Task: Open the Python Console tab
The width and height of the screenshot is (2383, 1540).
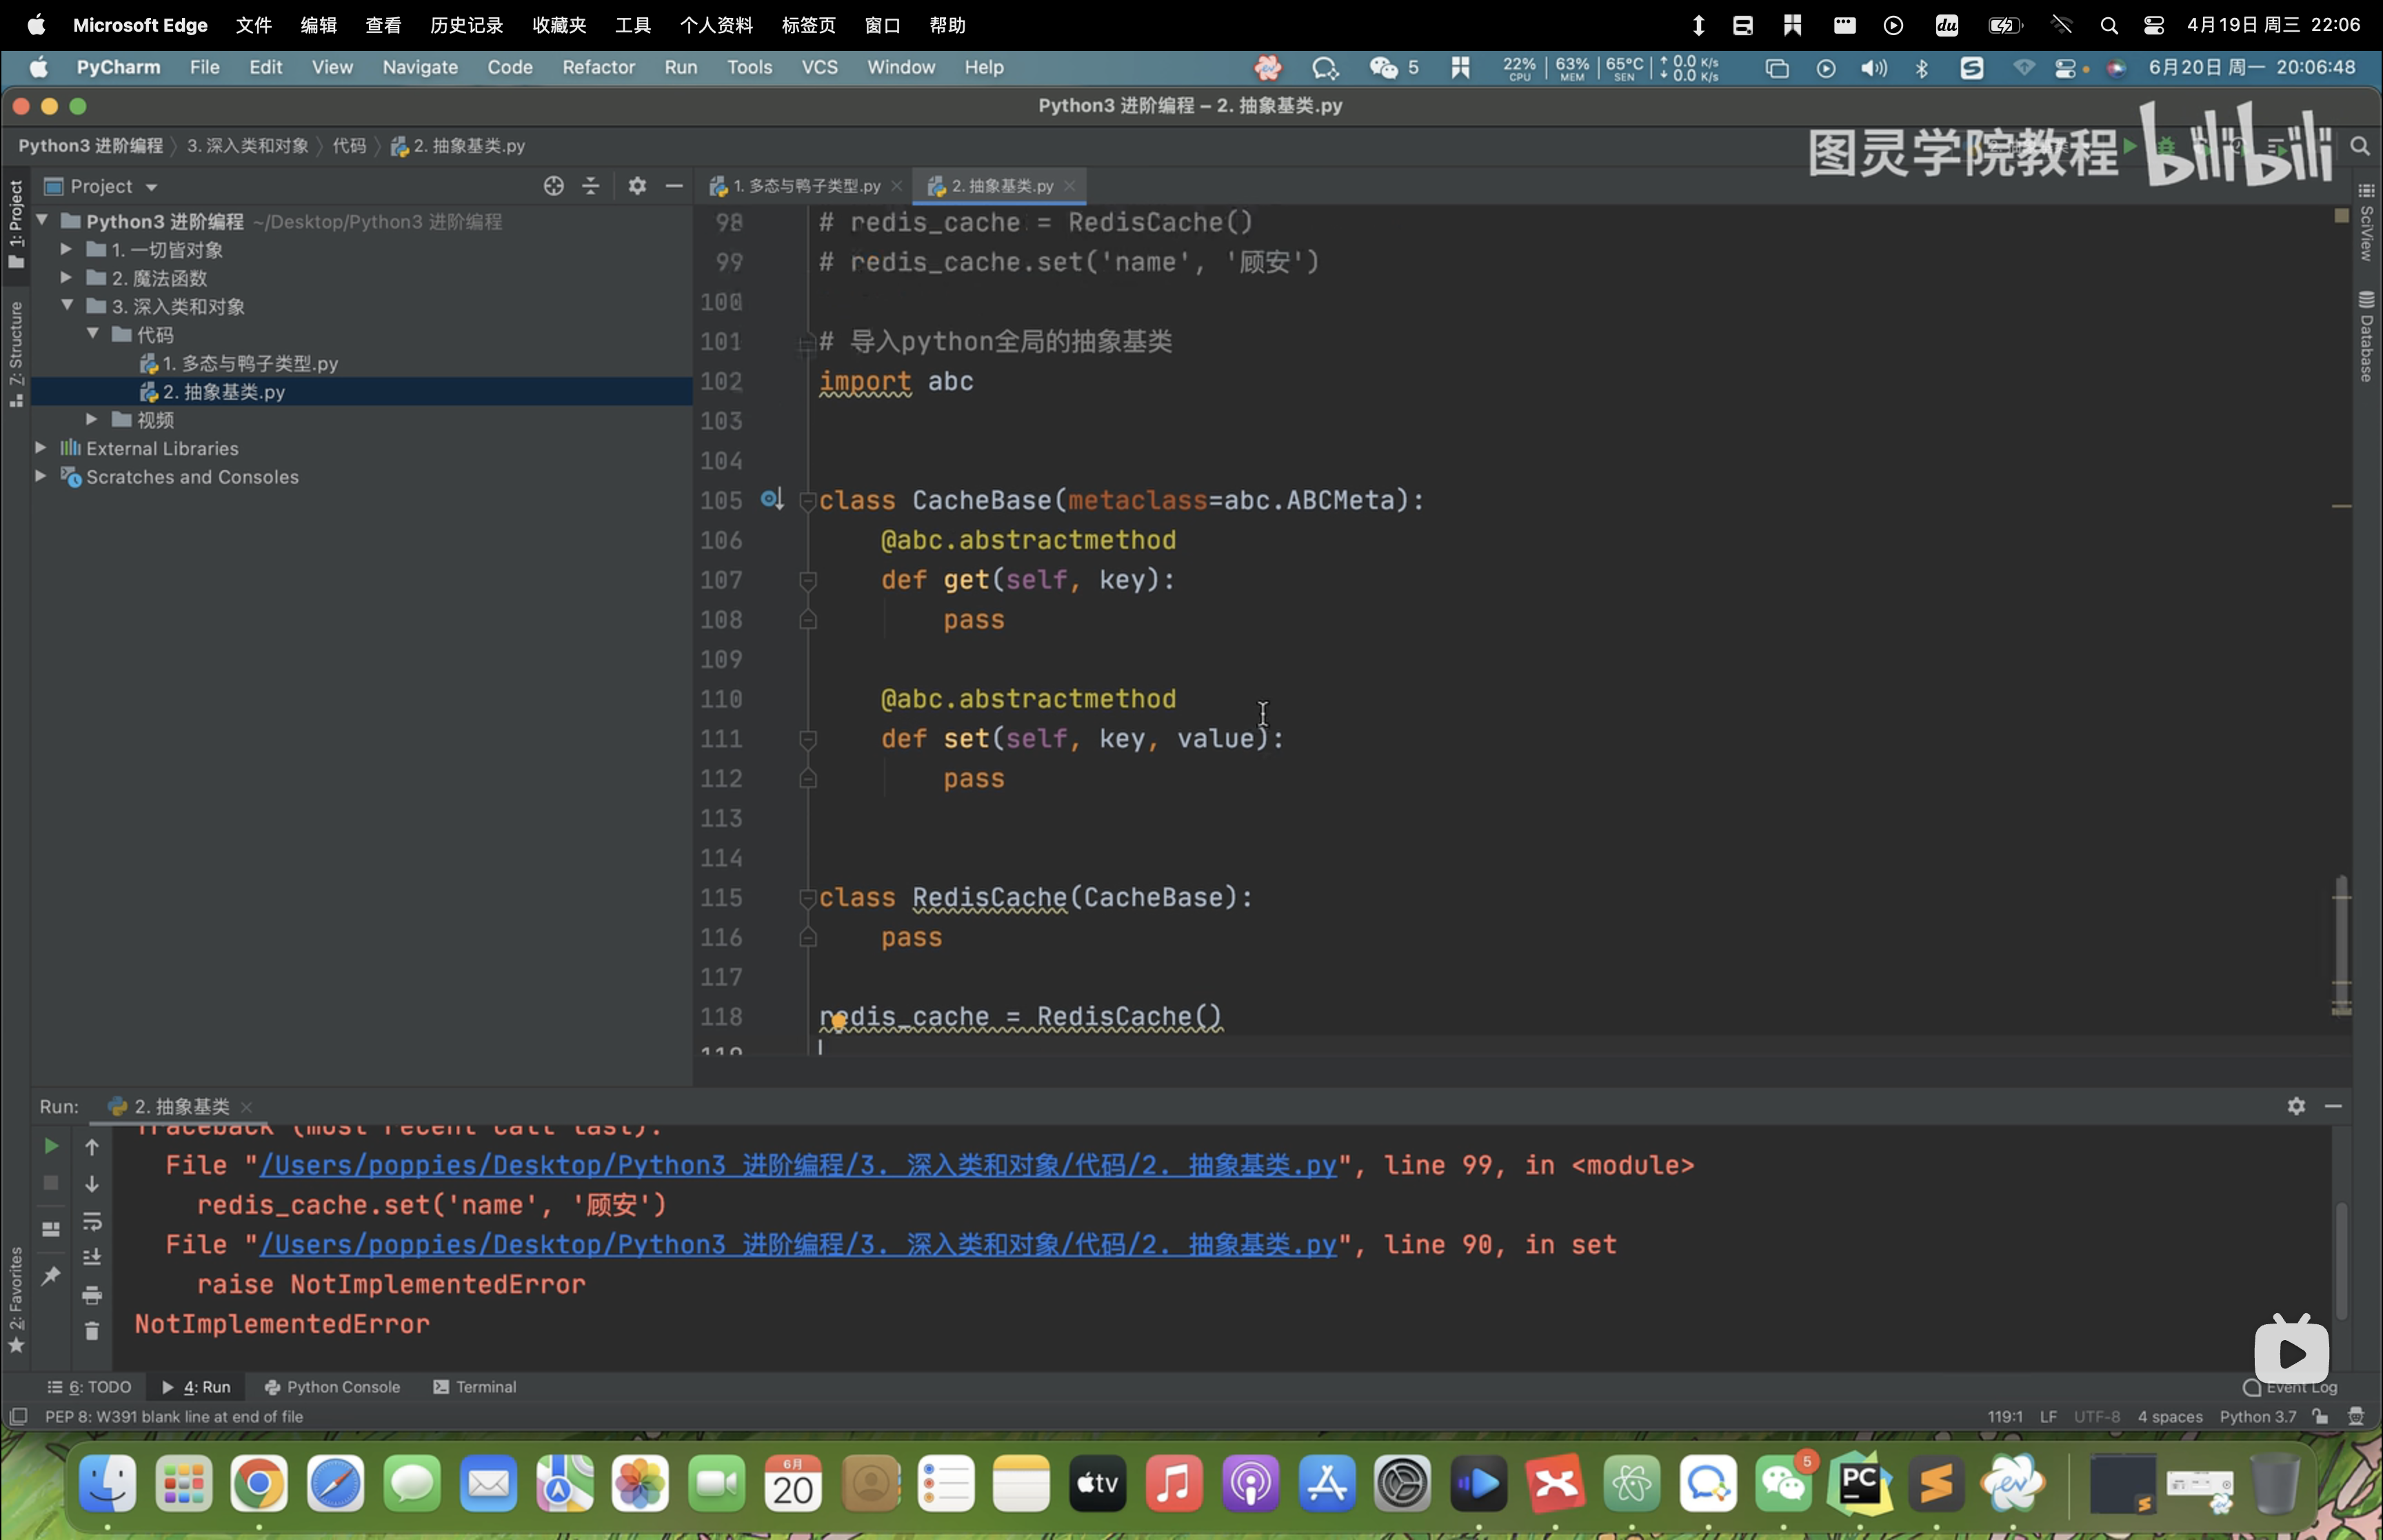Action: [332, 1387]
